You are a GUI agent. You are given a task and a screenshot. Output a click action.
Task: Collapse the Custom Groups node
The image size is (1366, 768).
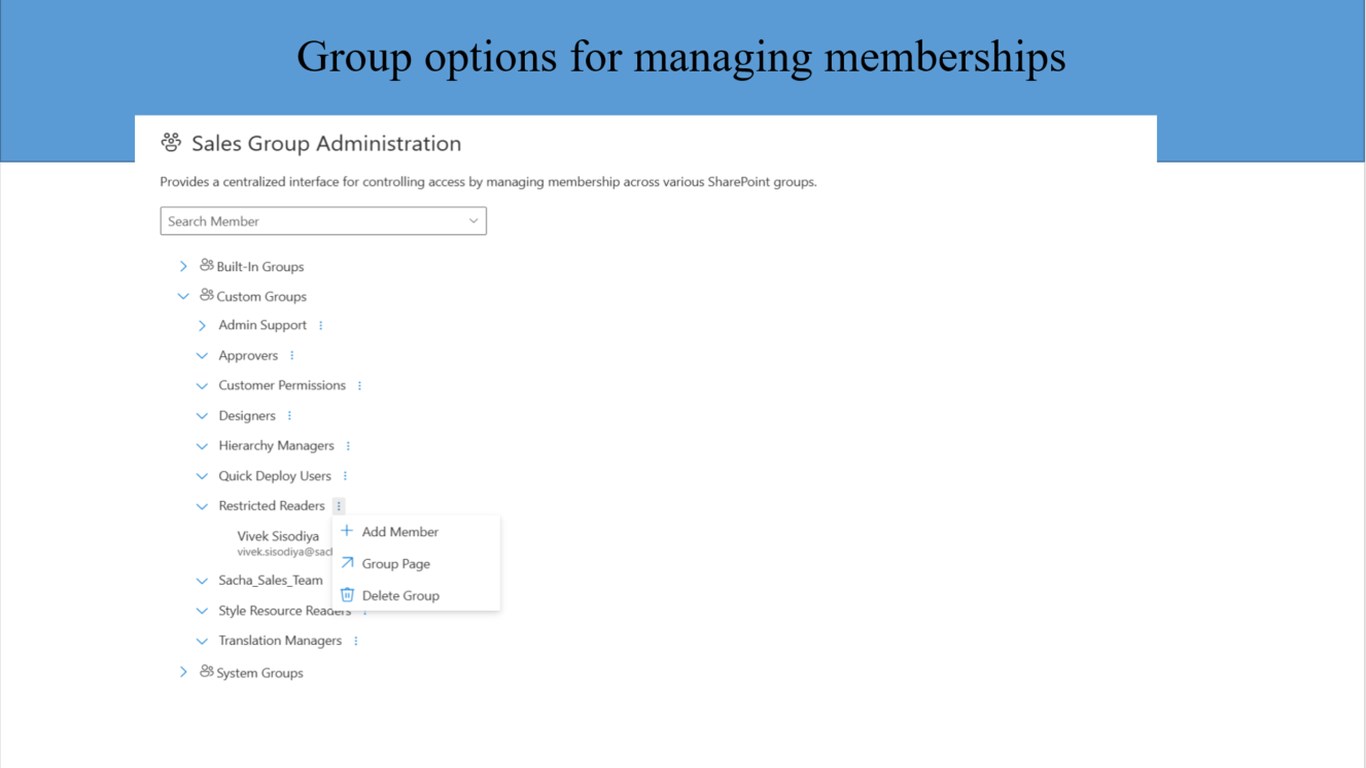(x=183, y=296)
